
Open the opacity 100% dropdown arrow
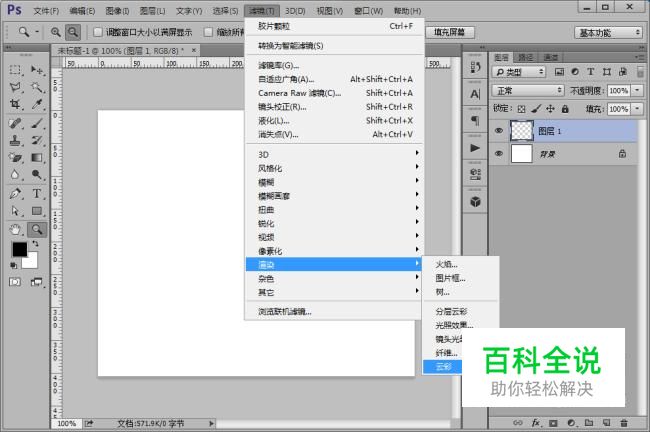pos(637,90)
